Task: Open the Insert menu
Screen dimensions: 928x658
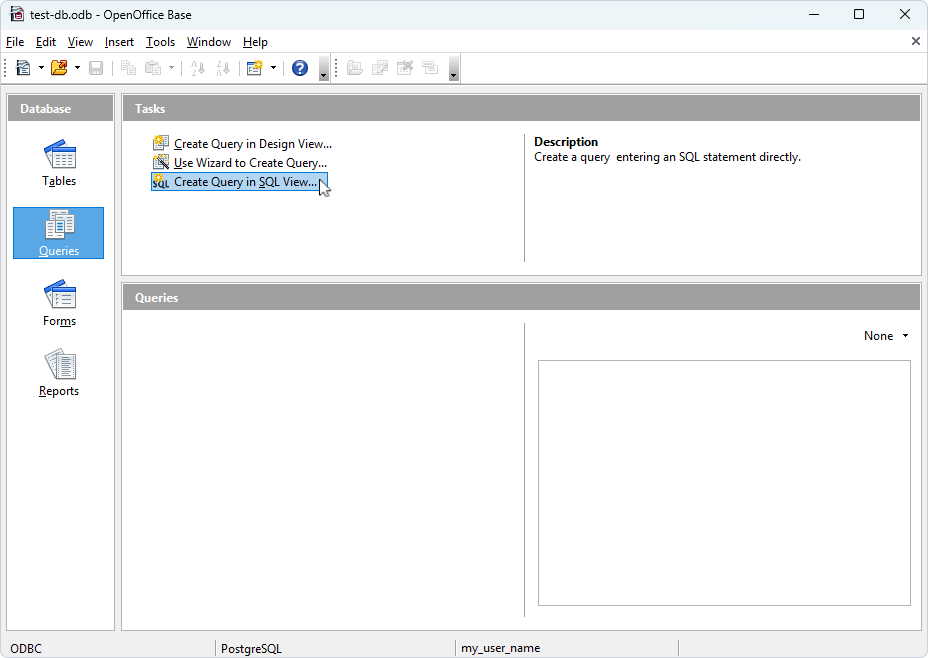Action: [119, 42]
